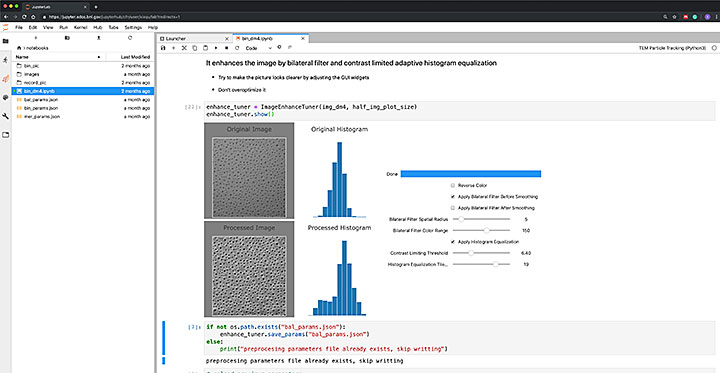The image size is (720, 373).
Task: Open the Code cell type dropdown
Action: click(x=259, y=48)
